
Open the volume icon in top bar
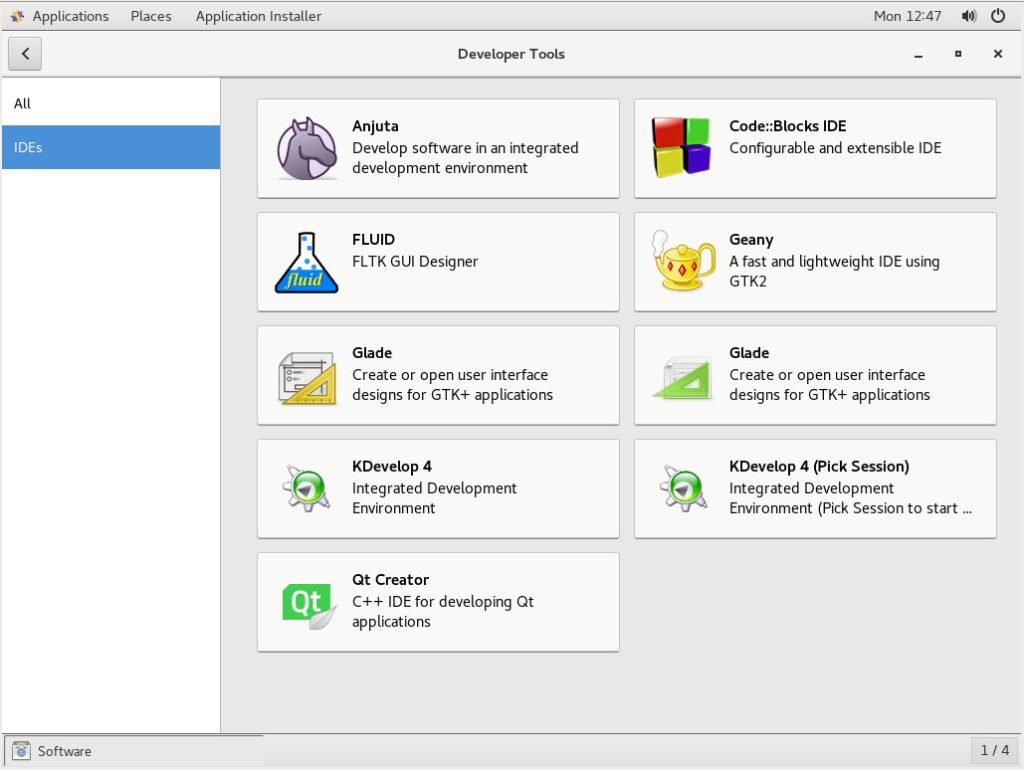[x=968, y=16]
